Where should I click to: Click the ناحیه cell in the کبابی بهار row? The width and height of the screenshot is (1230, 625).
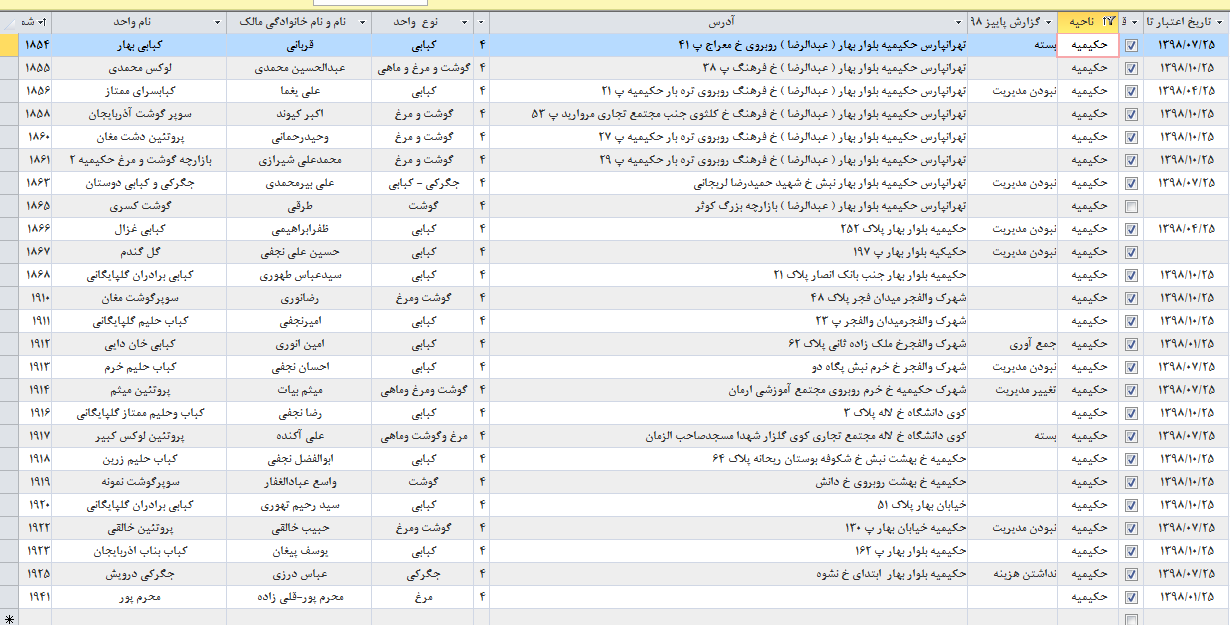click(1089, 45)
